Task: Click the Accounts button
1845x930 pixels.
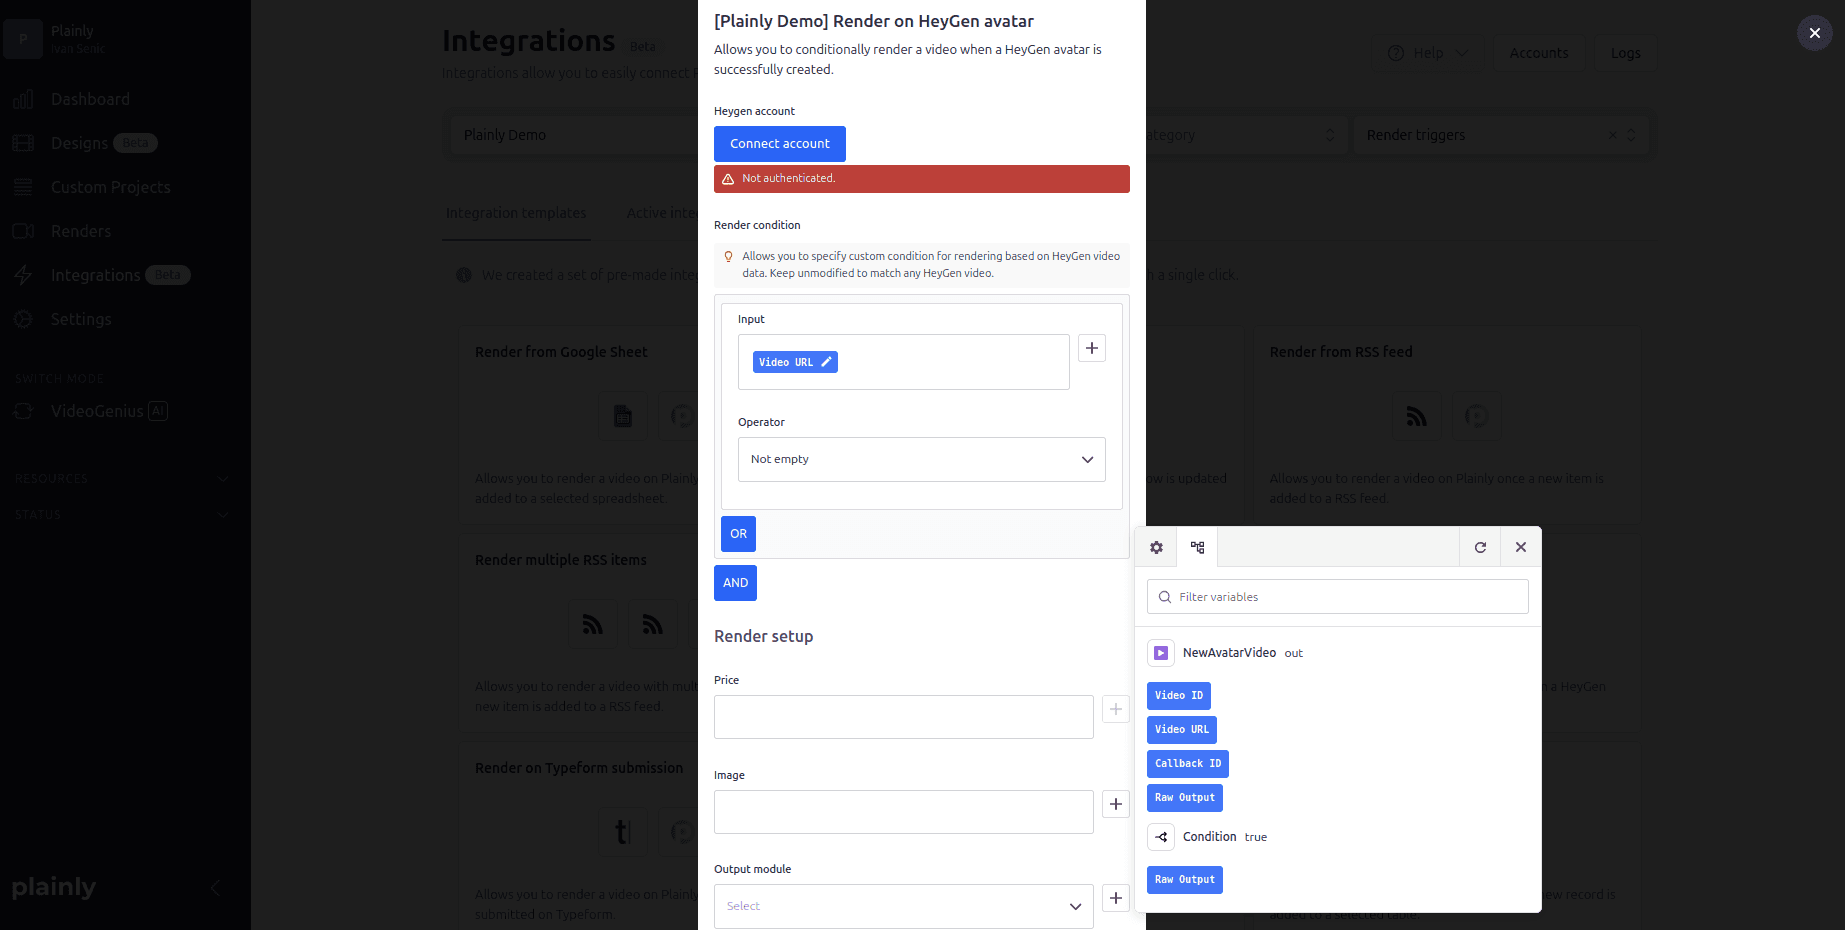Action: click(x=1538, y=53)
